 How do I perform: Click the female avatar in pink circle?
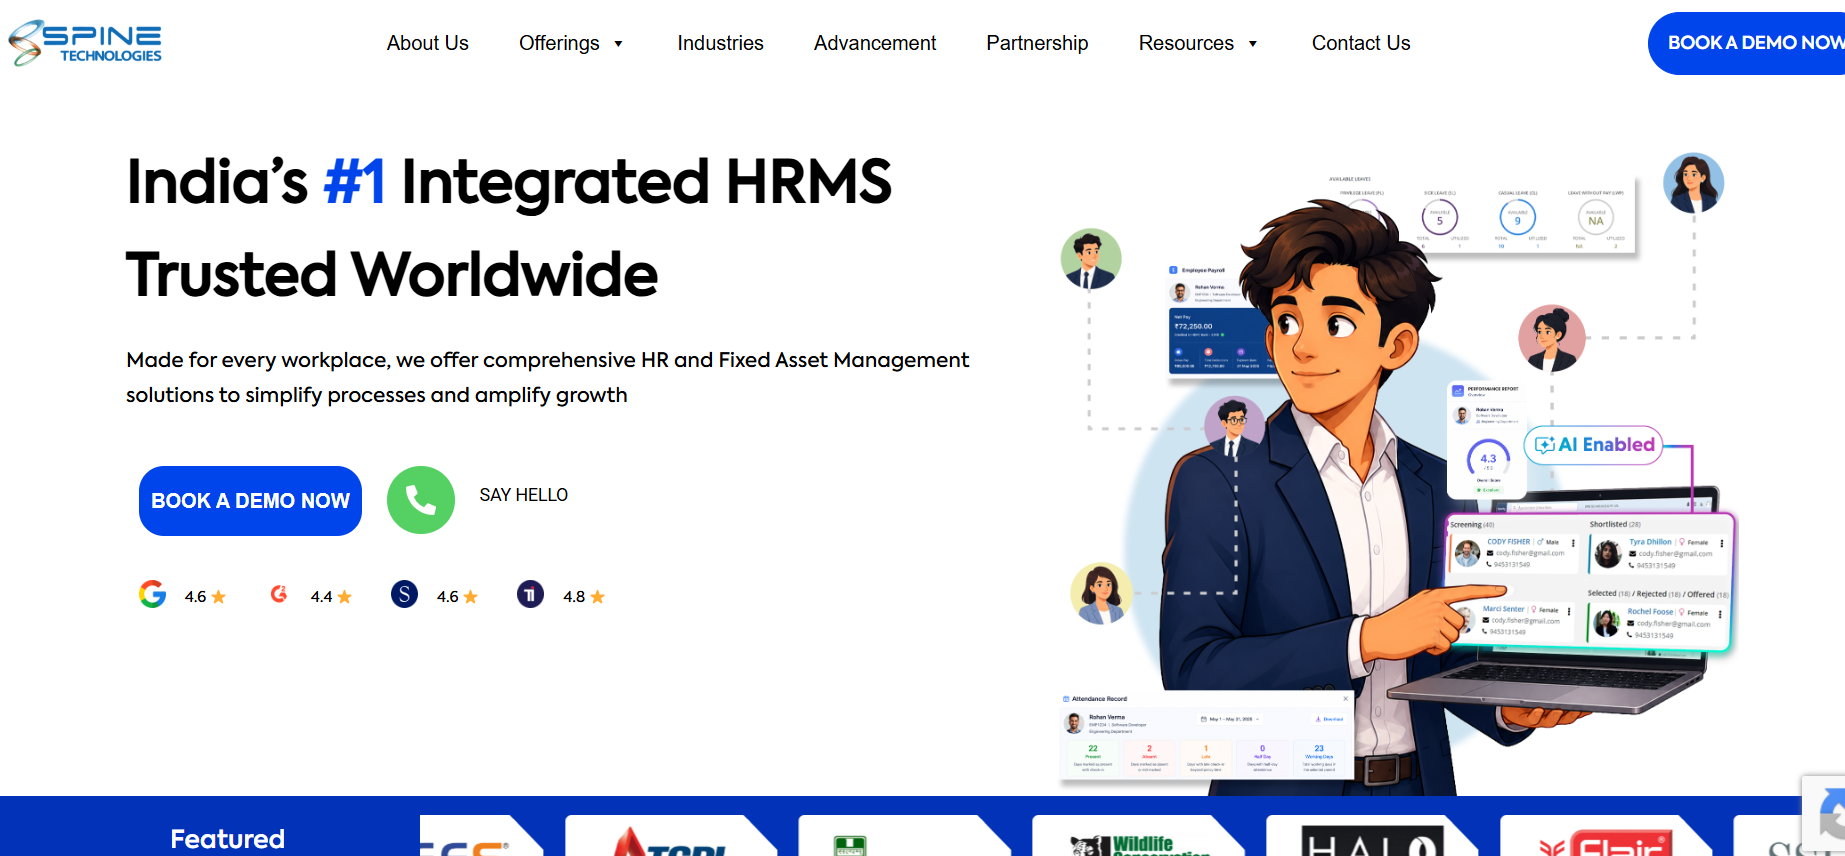point(1552,338)
